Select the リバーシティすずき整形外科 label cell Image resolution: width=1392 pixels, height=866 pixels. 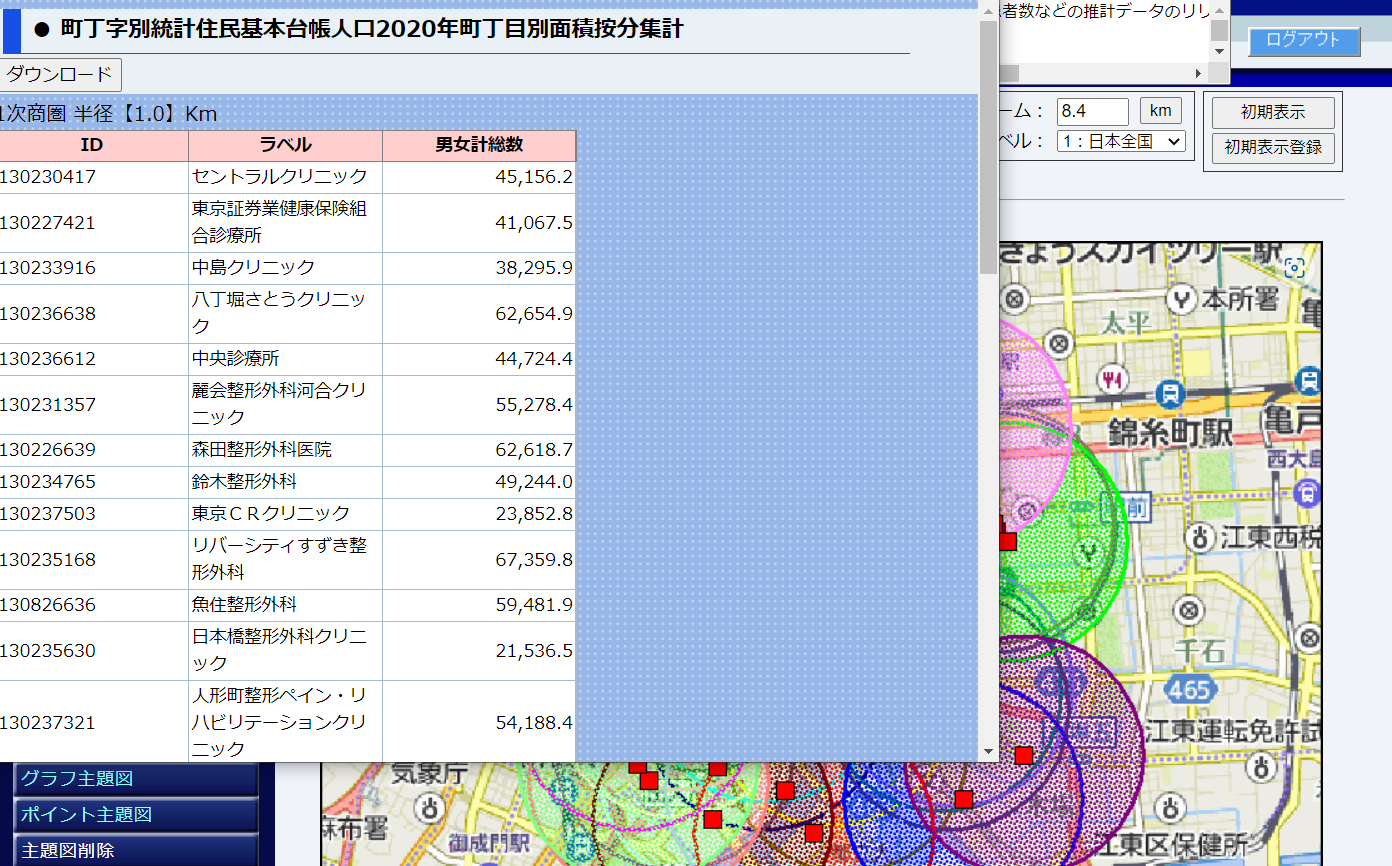pos(285,560)
